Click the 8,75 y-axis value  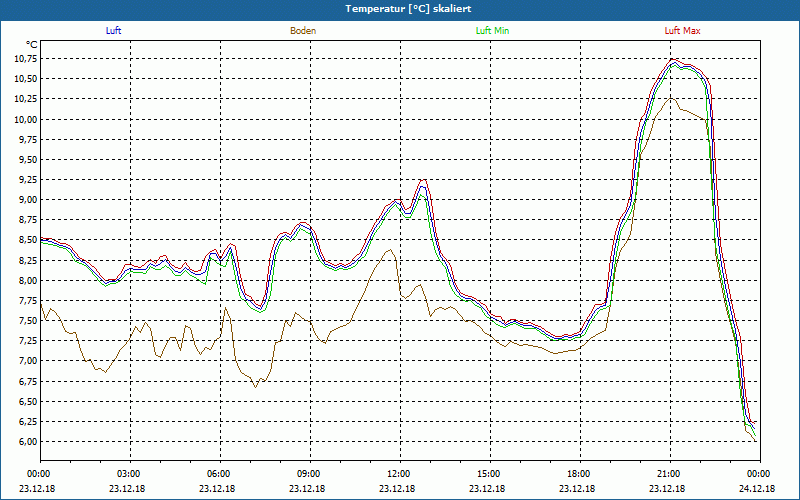click(x=28, y=220)
